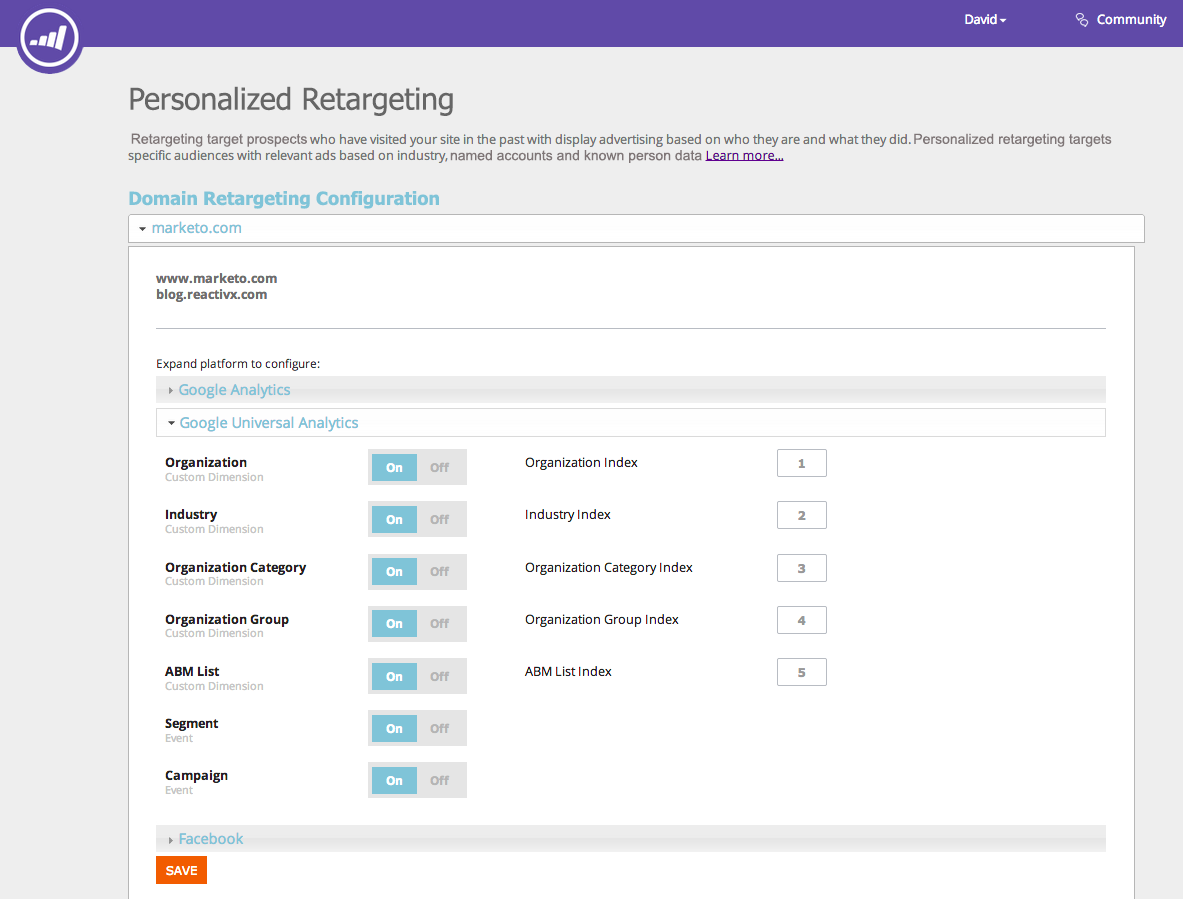
Task: Click the orange SAVE button
Action: [181, 870]
